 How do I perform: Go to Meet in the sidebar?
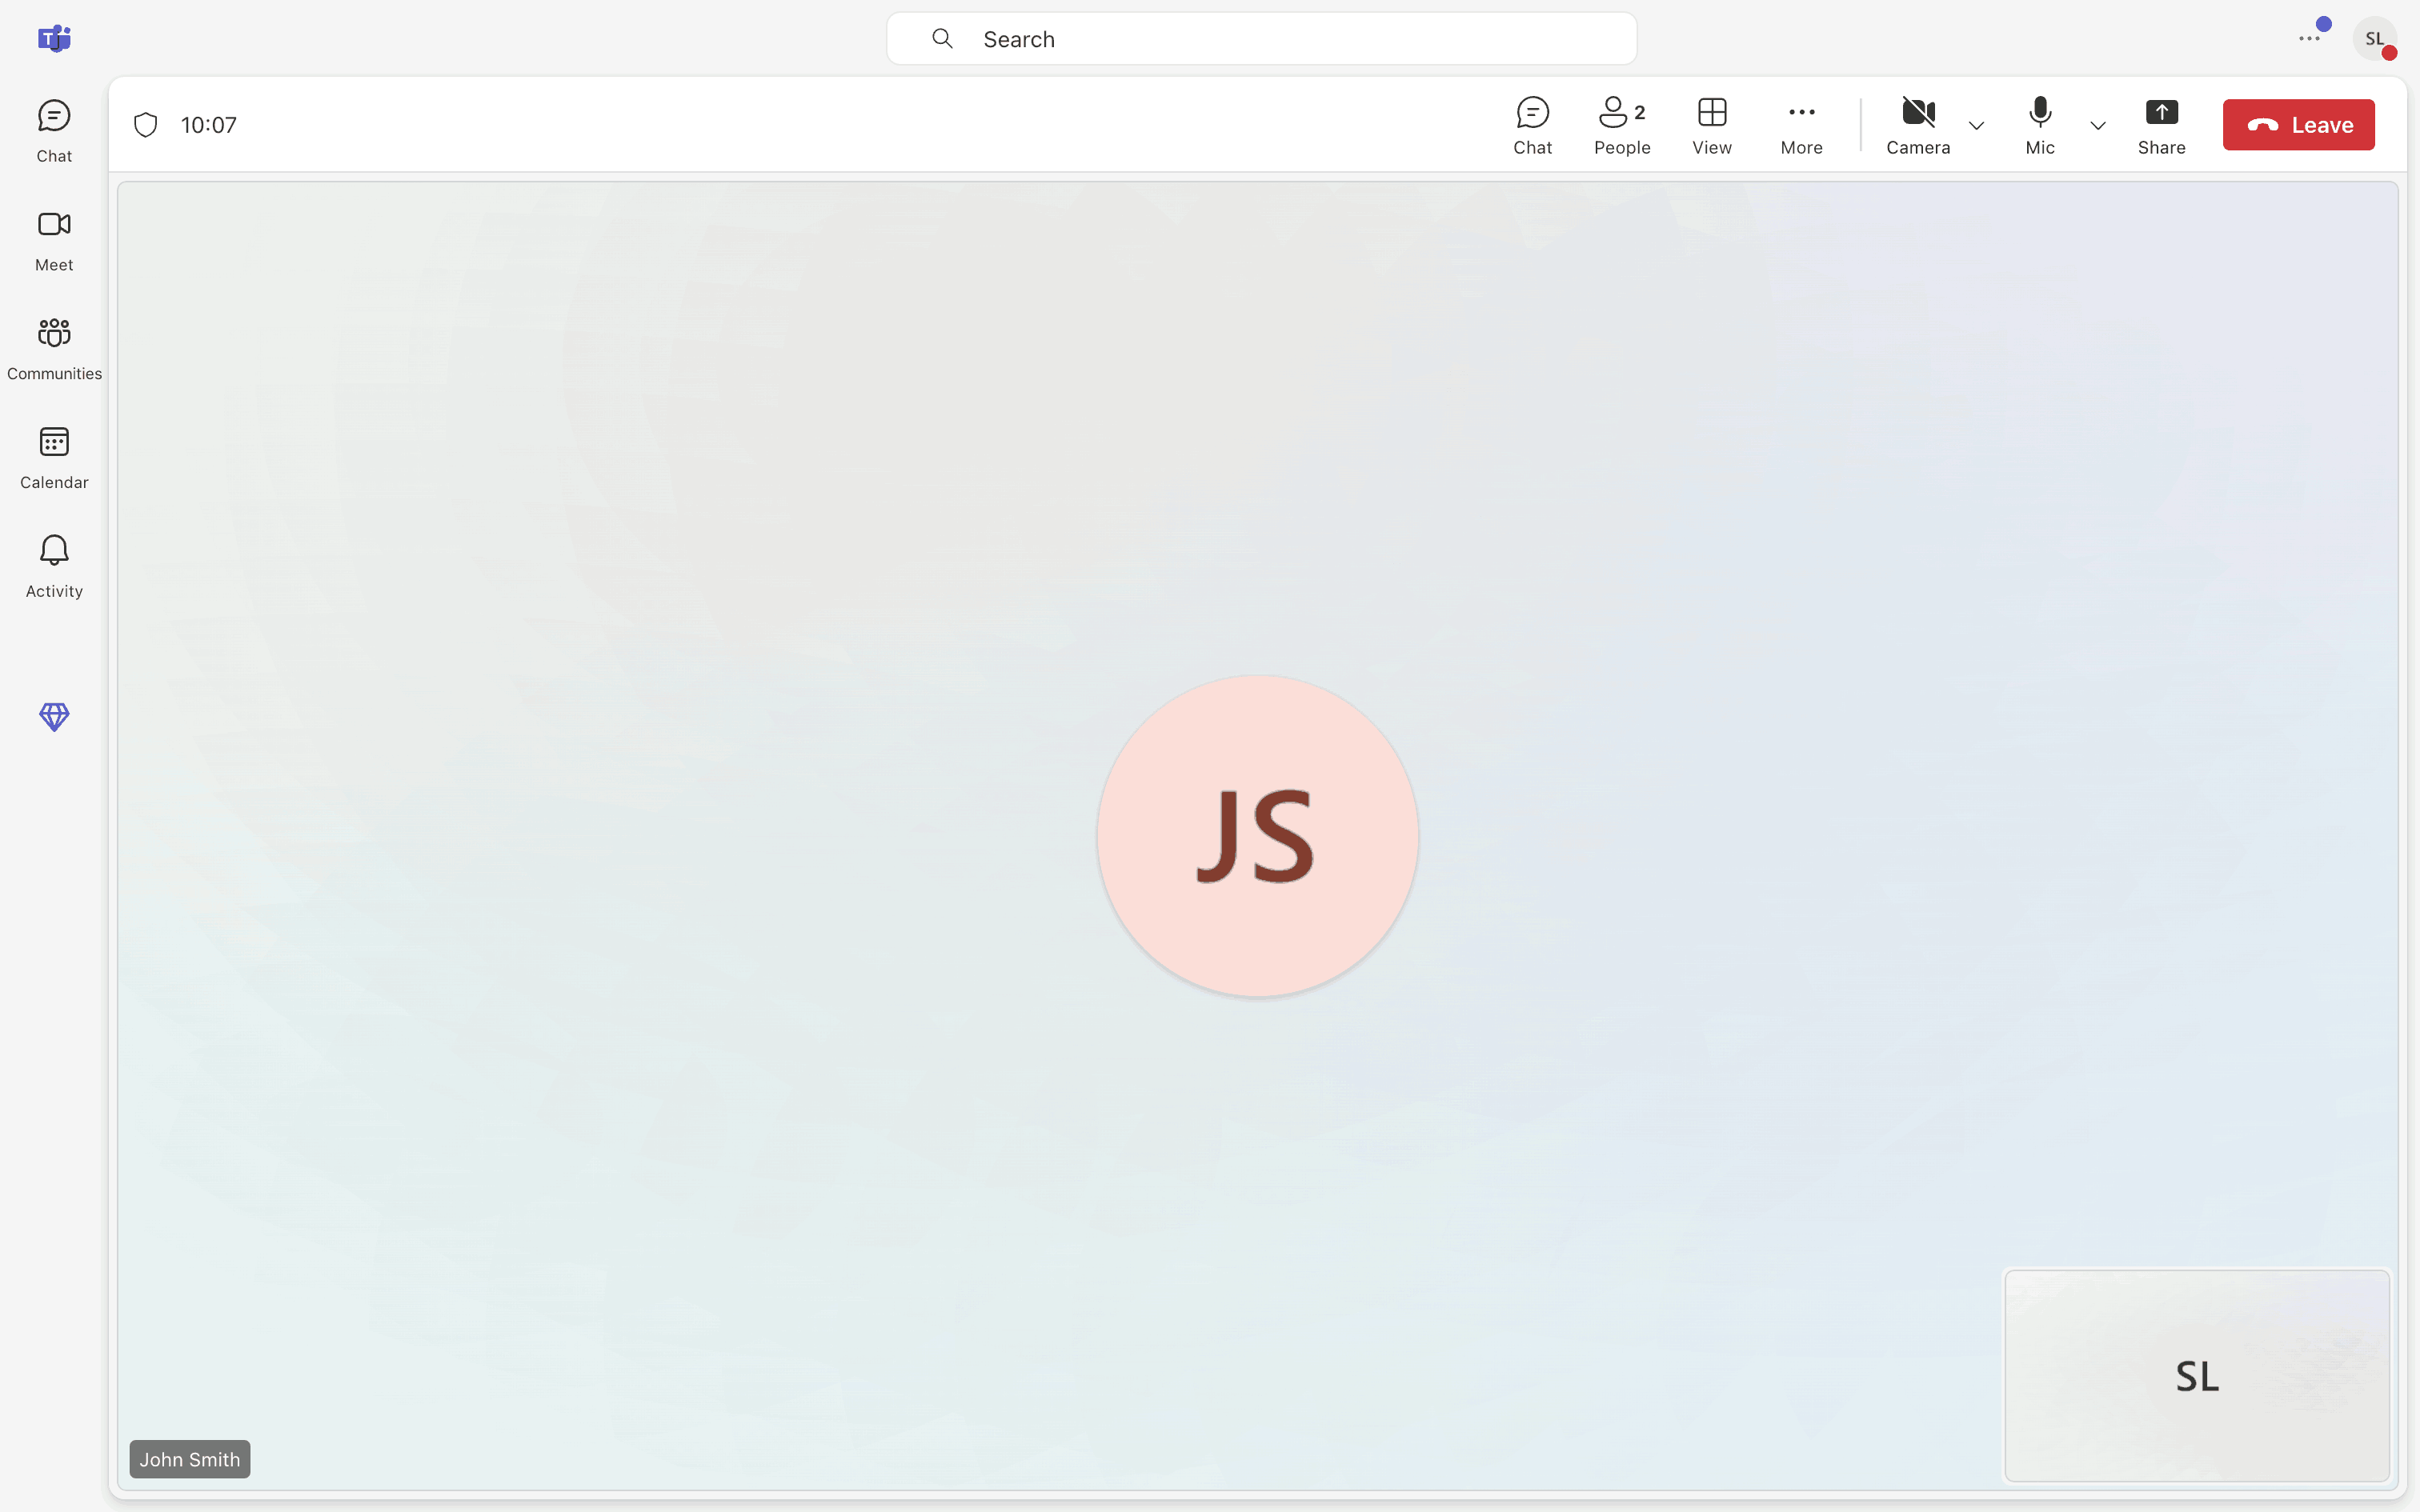54,240
